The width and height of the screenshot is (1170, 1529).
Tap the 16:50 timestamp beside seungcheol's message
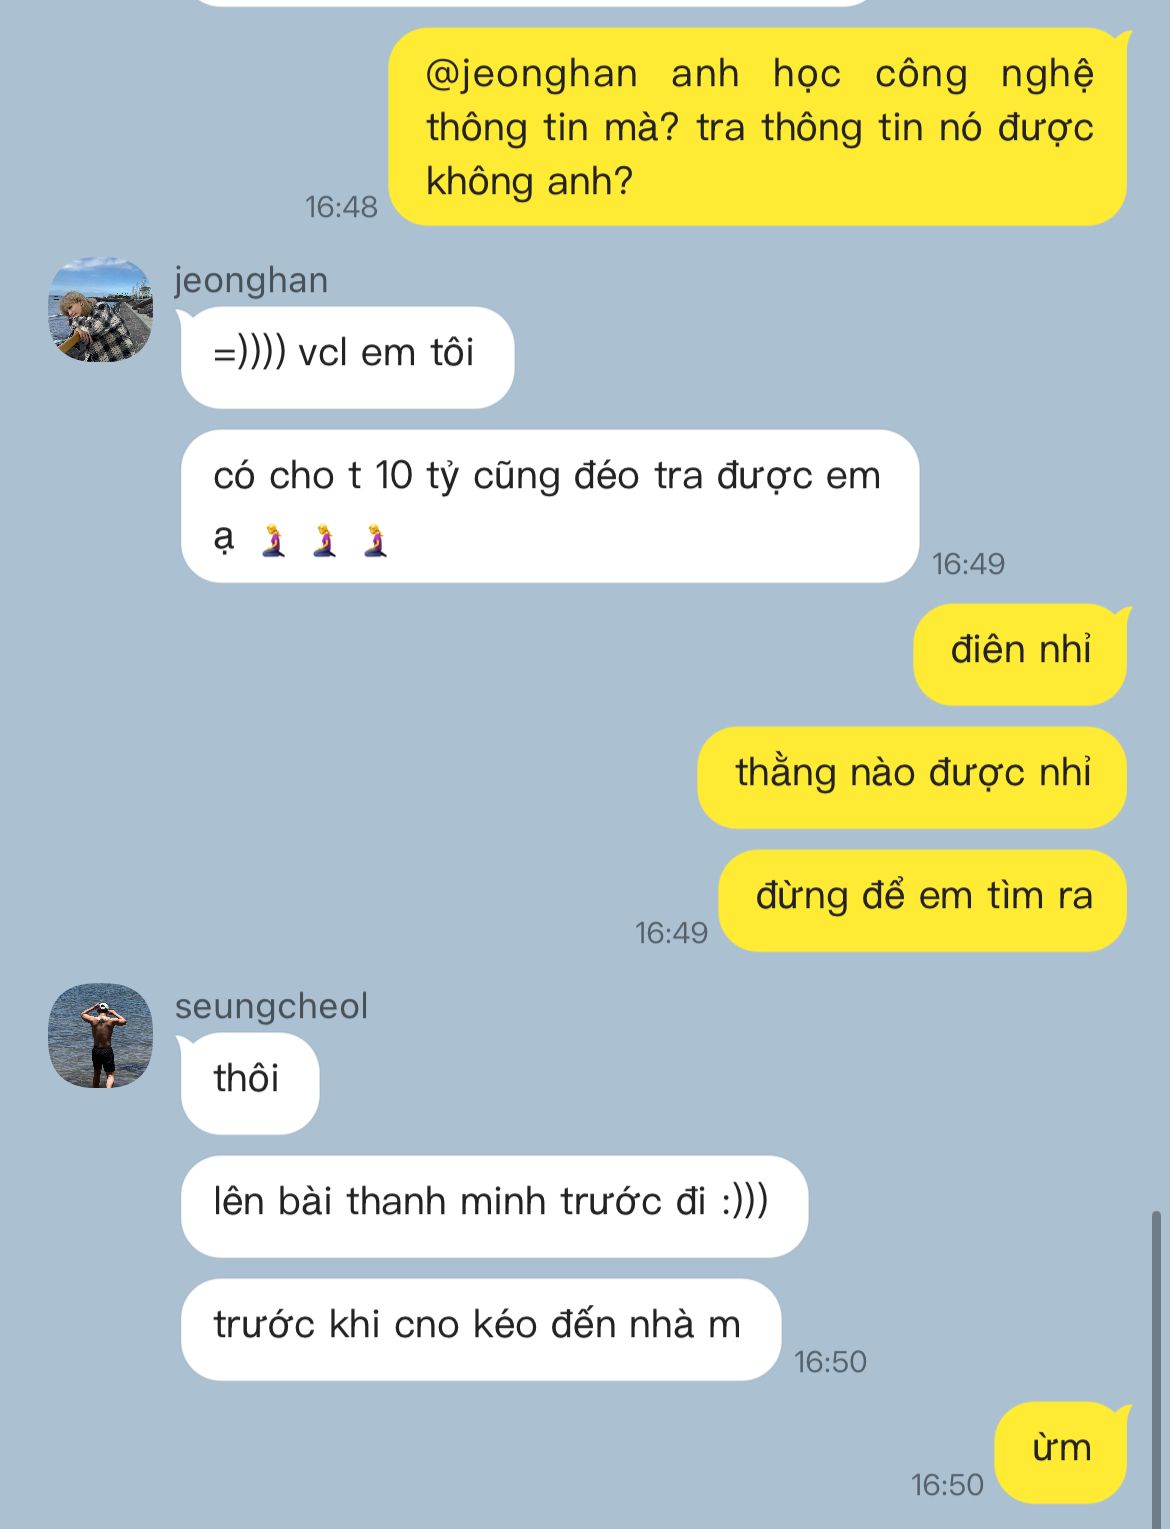(x=830, y=1362)
